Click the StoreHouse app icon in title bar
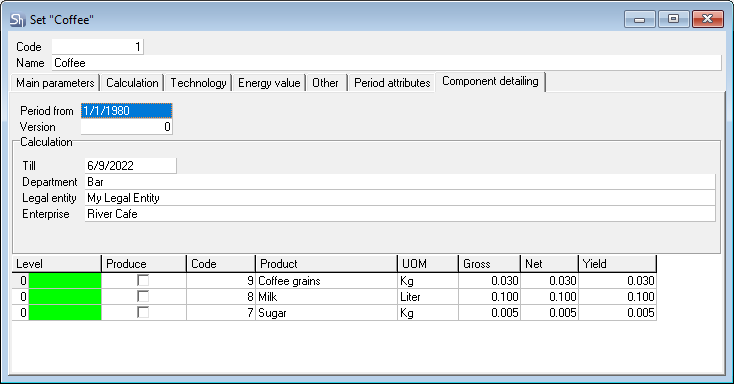734x384 pixels. [x=17, y=20]
